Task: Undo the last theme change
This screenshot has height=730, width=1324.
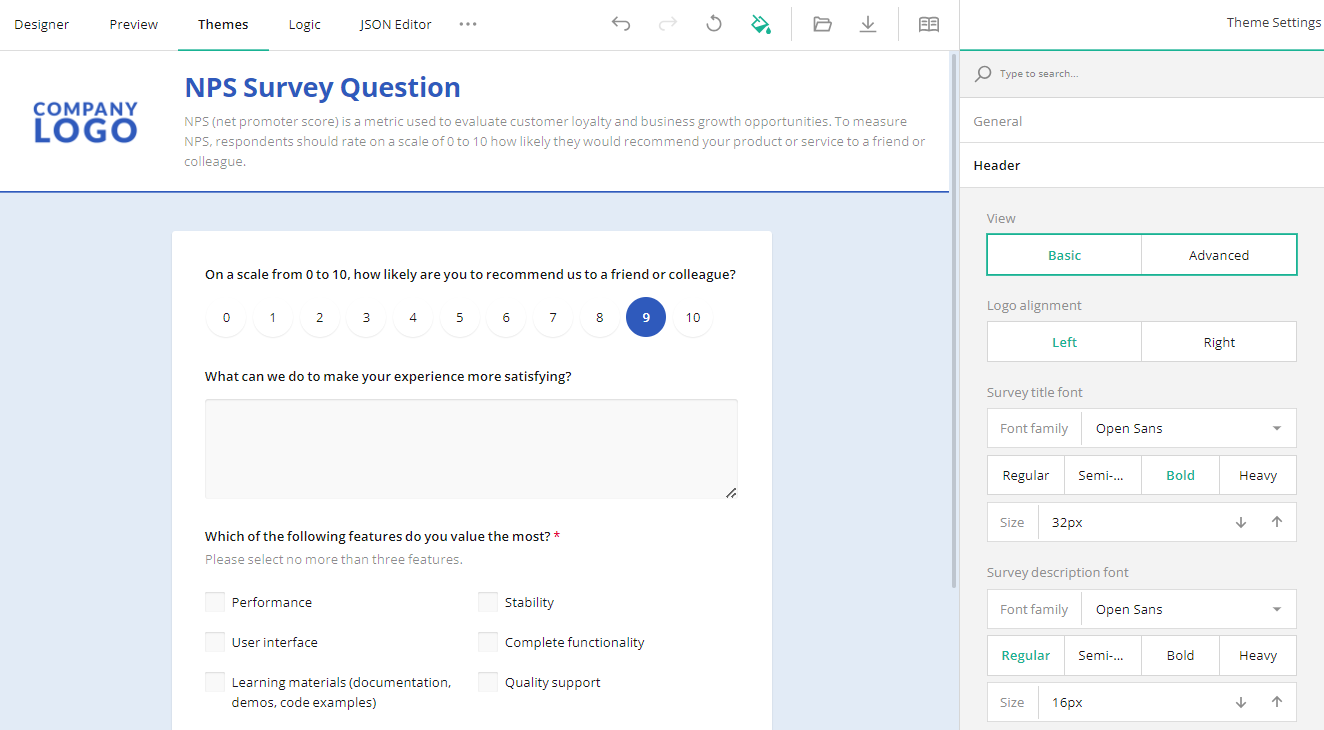Action: coord(620,23)
